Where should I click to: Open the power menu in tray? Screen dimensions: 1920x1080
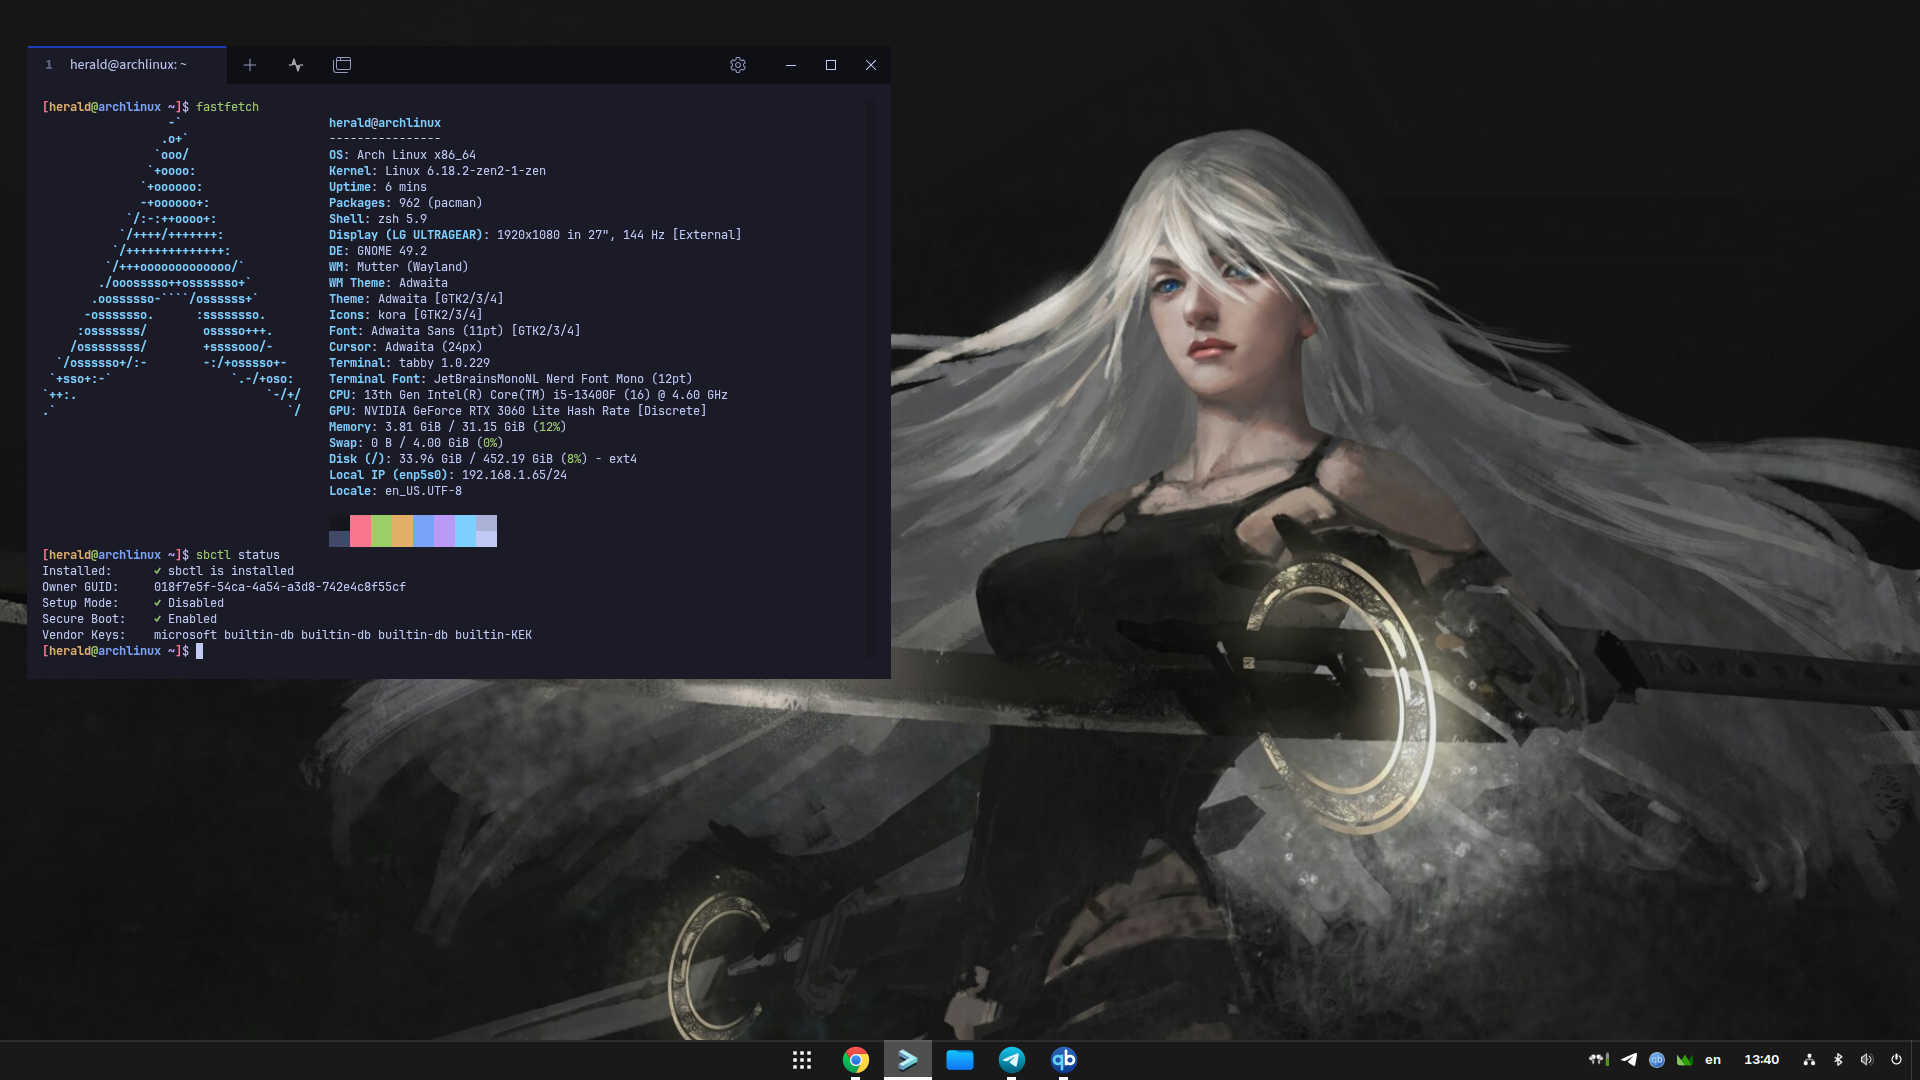pyautogui.click(x=1896, y=1060)
